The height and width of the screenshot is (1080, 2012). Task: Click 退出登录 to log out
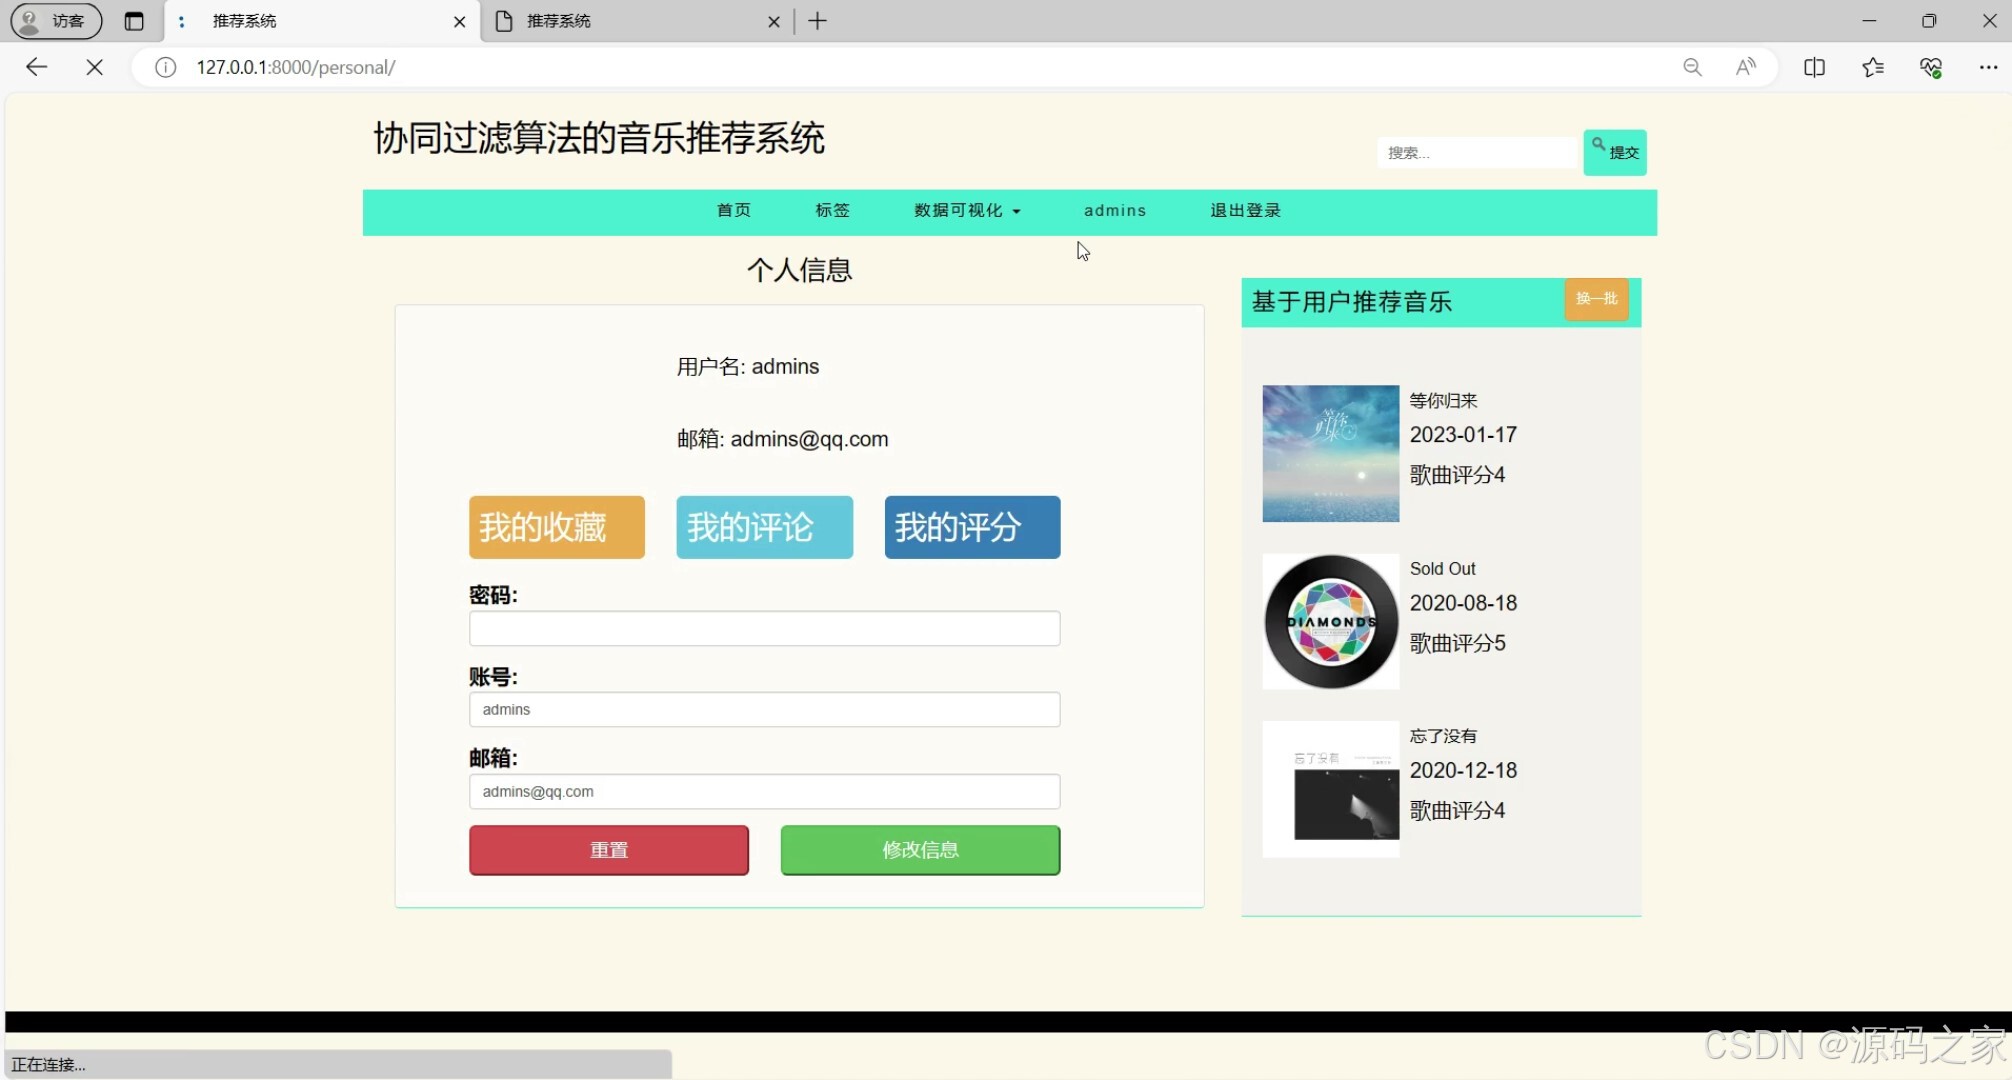tap(1244, 211)
